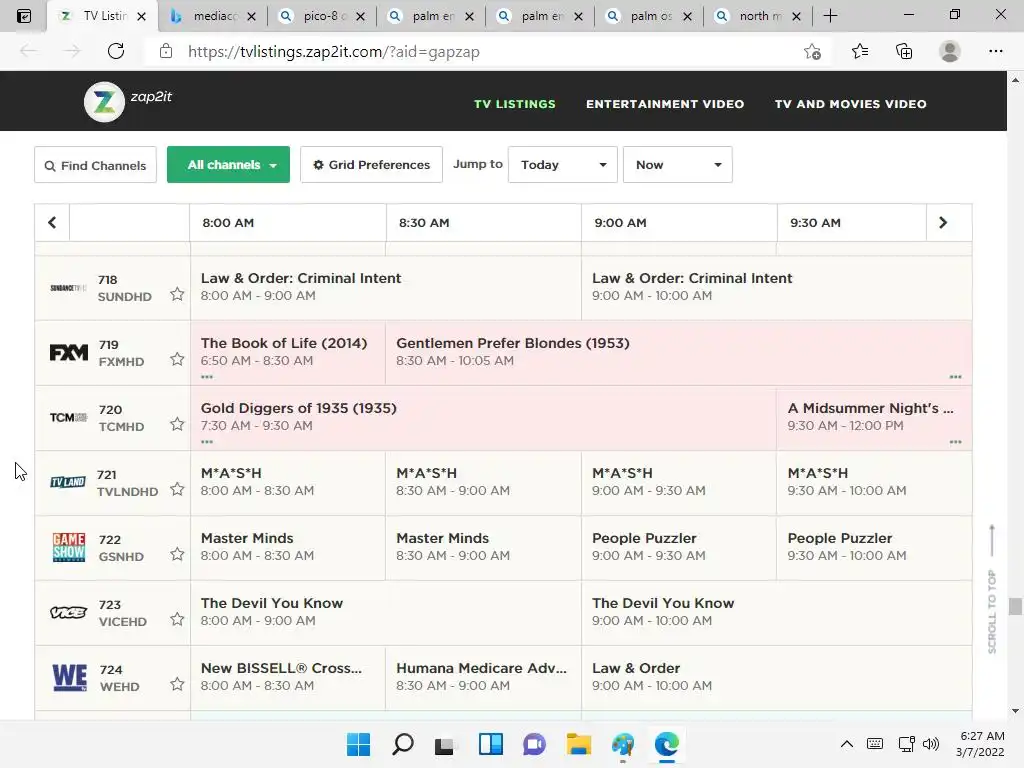Show hidden system tray icons
Viewport: 1024px width, 768px height.
click(x=846, y=744)
